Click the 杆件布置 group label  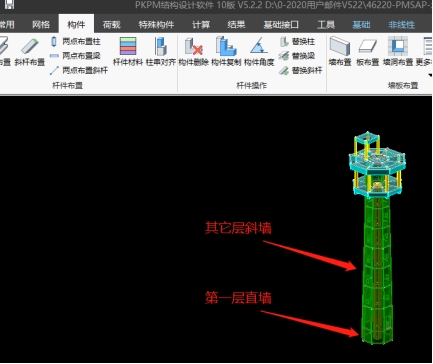click(x=68, y=86)
